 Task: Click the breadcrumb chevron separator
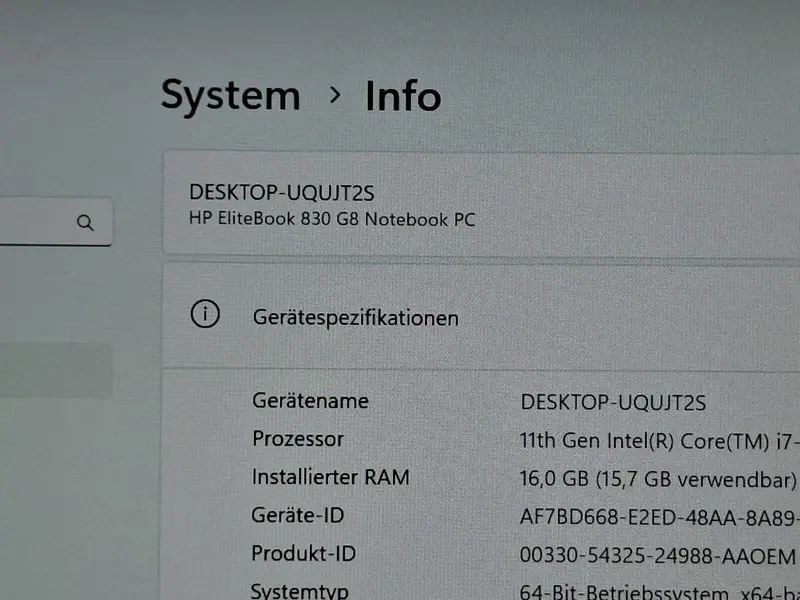point(335,95)
